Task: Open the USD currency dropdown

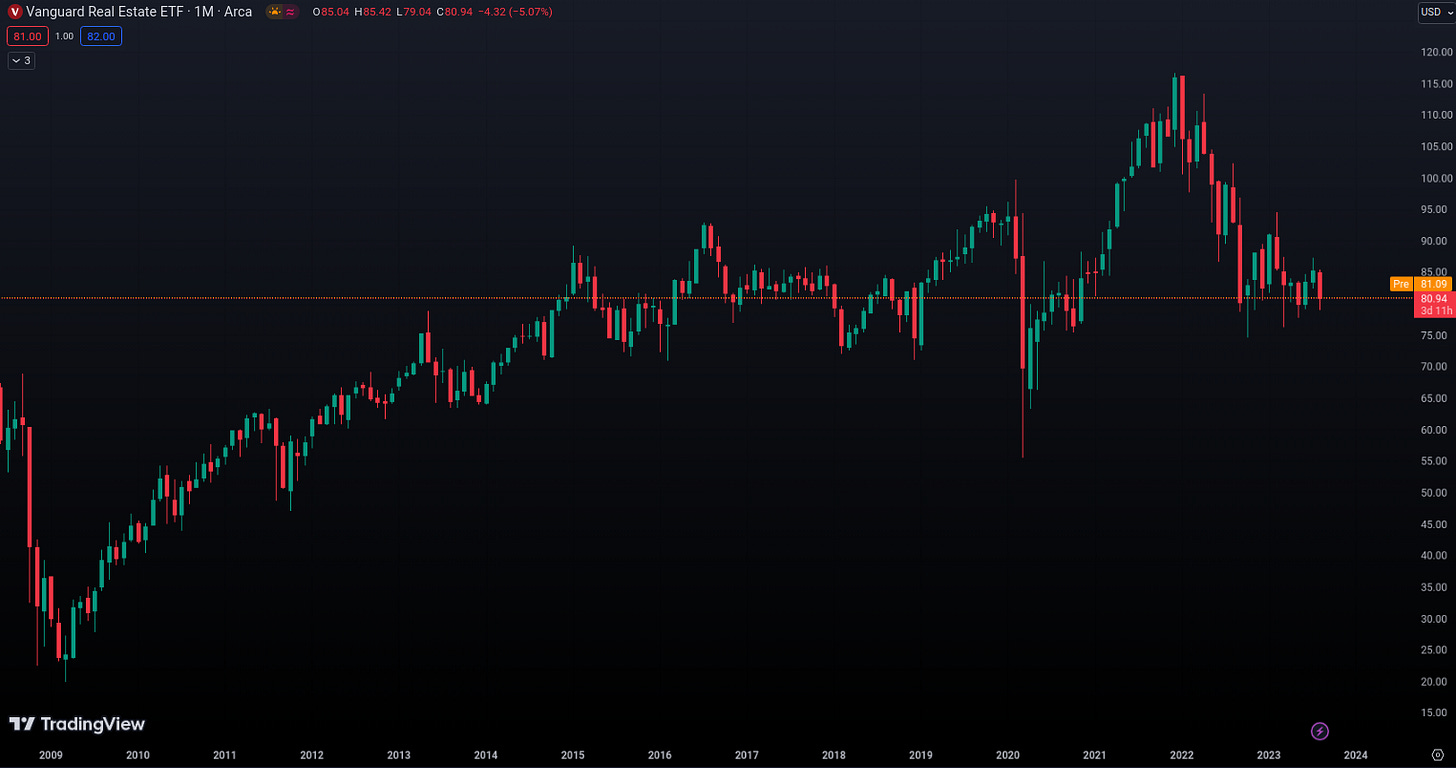Action: click(x=1435, y=12)
